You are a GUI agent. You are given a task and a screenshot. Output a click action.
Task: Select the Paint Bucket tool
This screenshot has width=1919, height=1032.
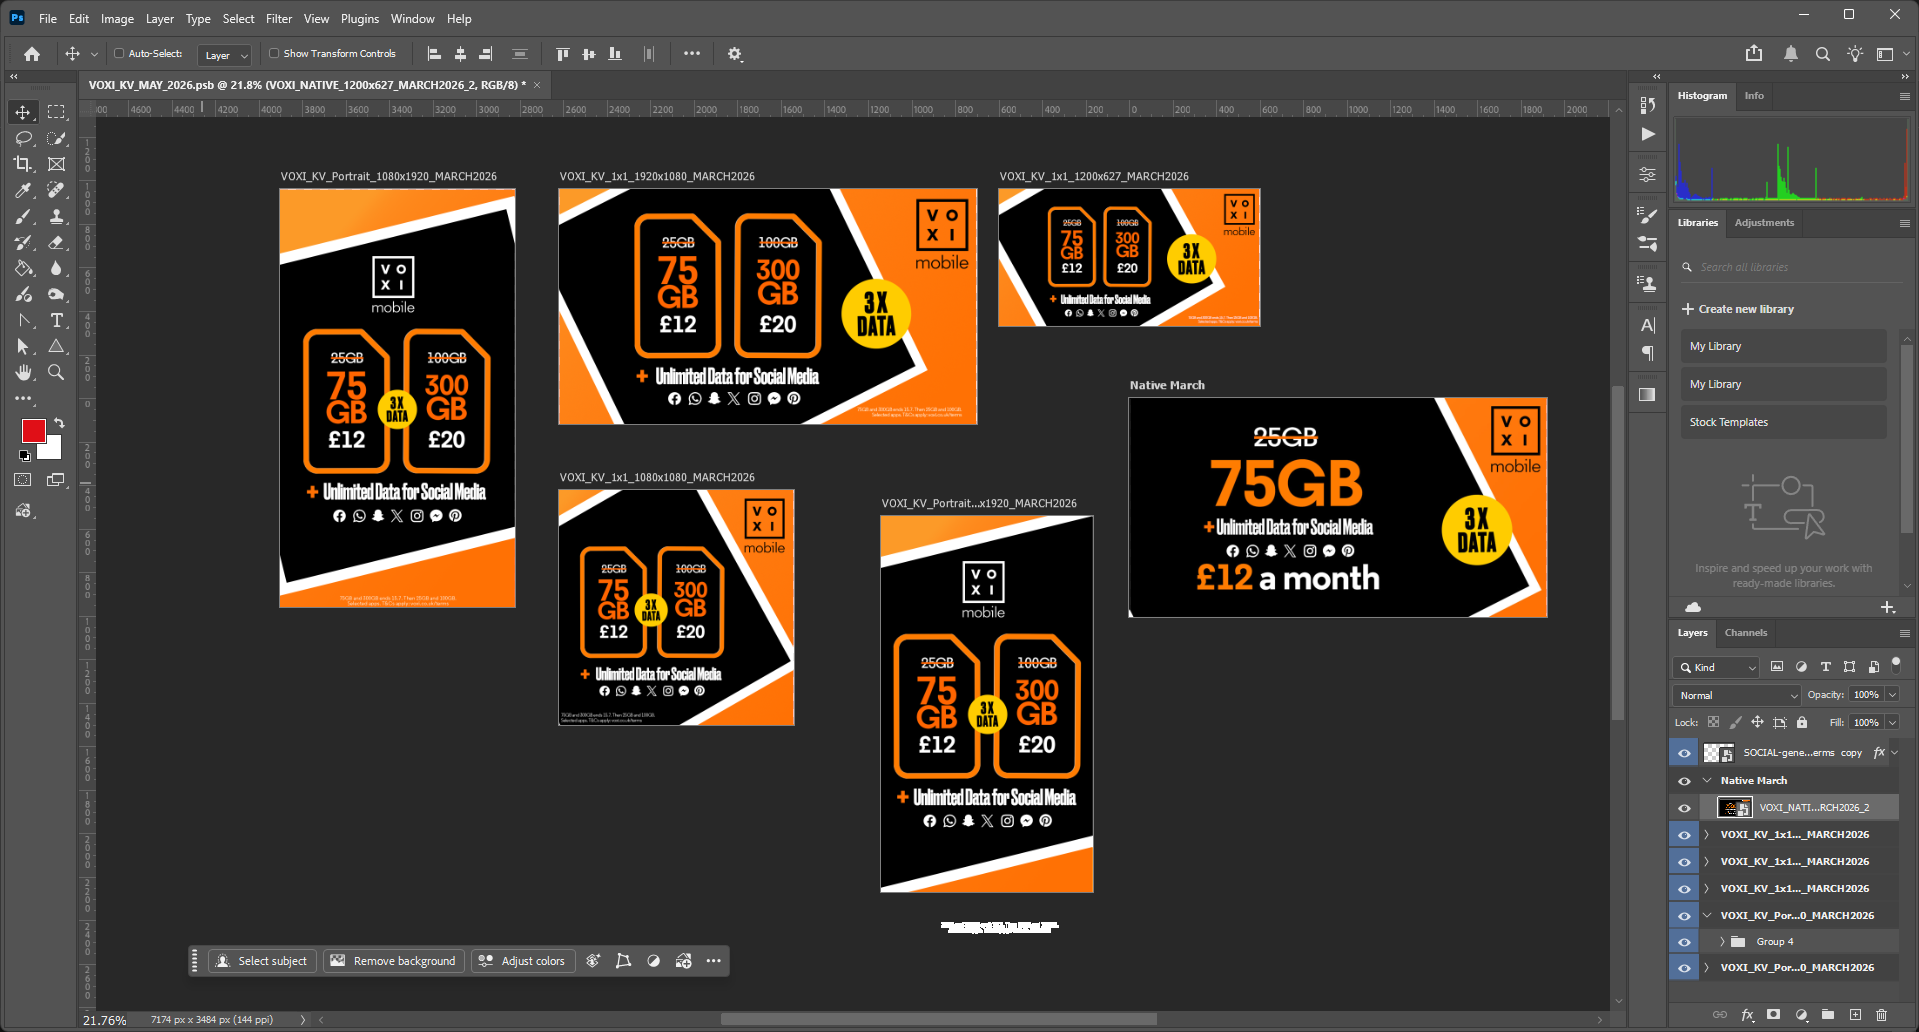tap(23, 268)
